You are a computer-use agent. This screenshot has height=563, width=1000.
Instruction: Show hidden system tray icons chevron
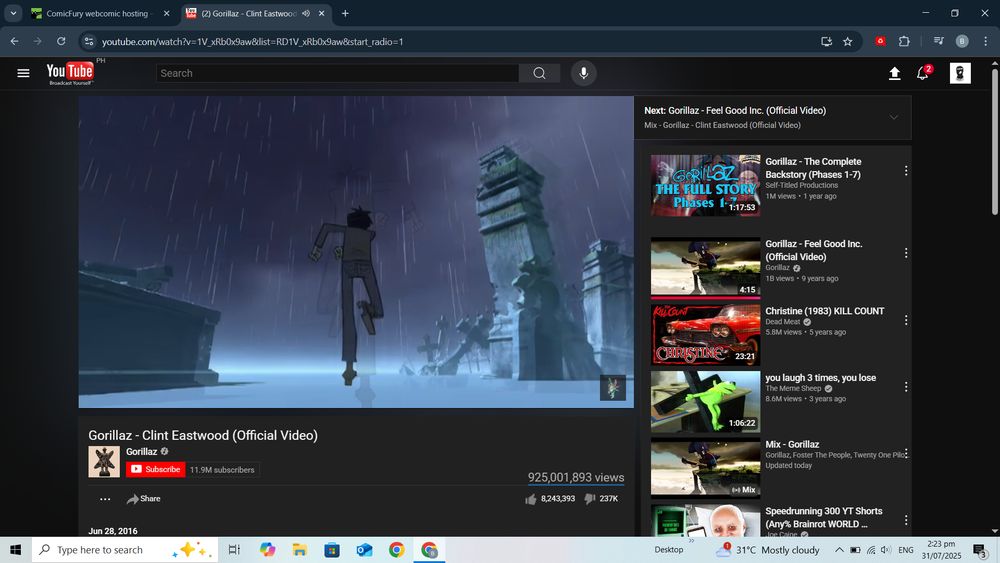pyautogui.click(x=839, y=550)
